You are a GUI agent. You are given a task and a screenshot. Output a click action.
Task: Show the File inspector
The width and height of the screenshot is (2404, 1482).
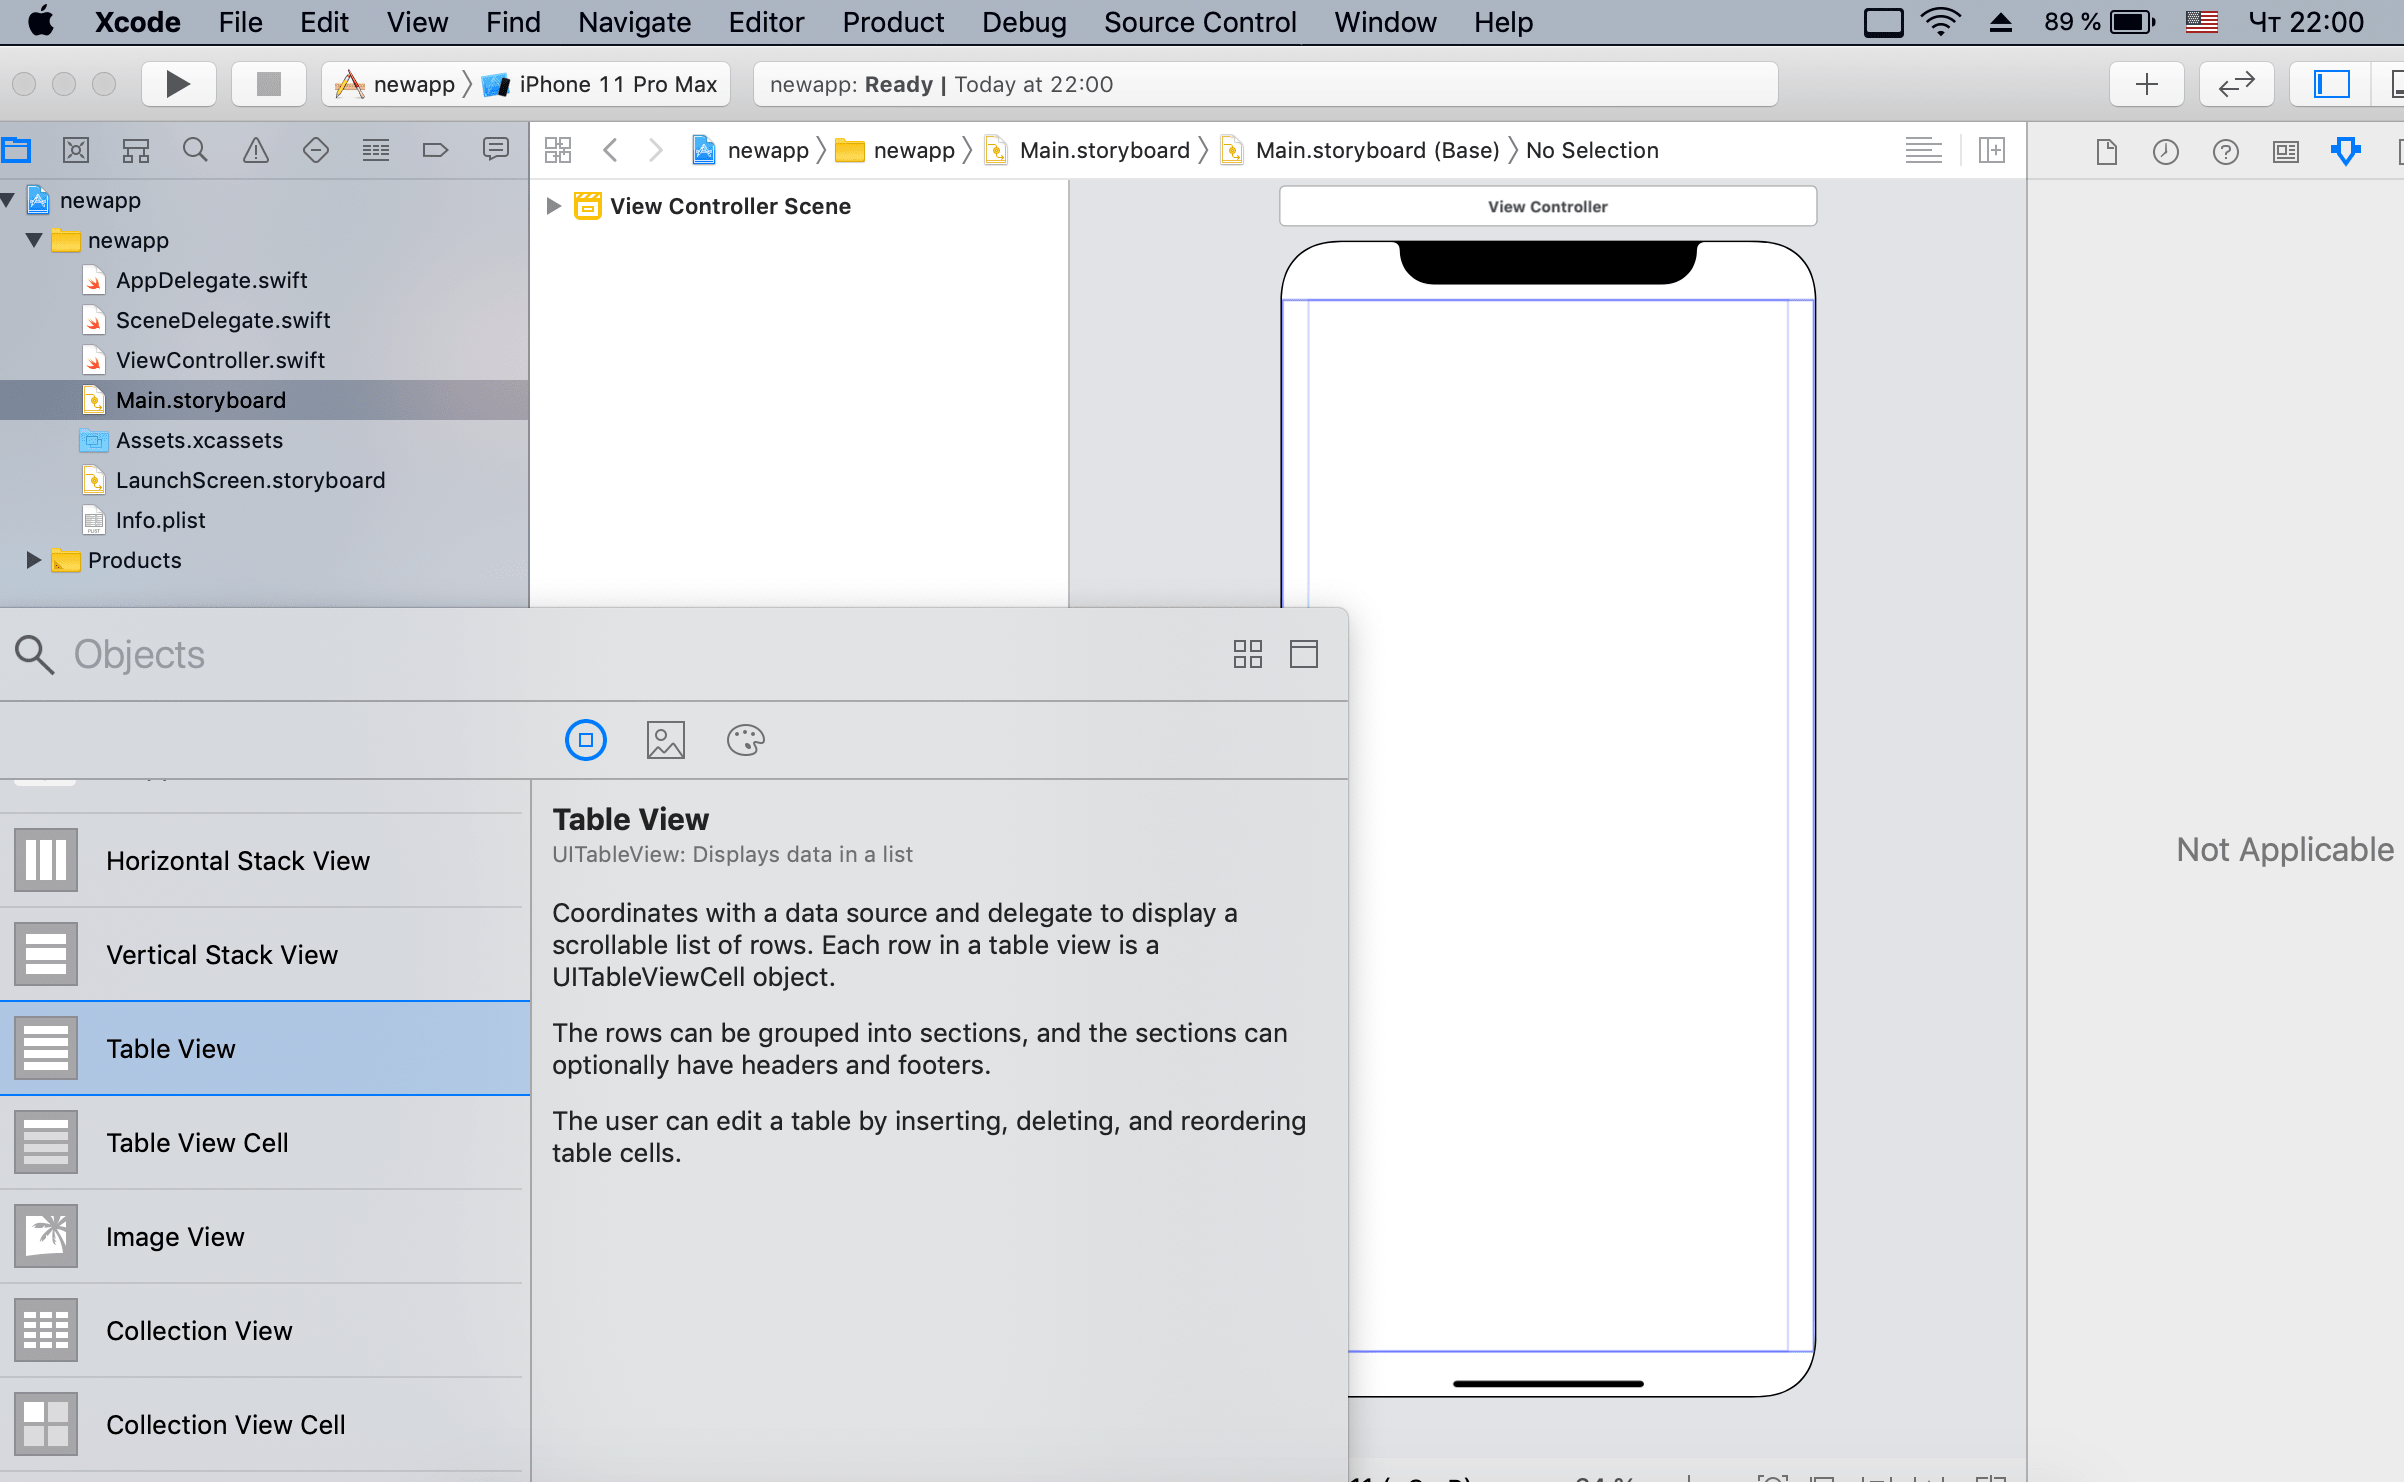[x=2106, y=152]
